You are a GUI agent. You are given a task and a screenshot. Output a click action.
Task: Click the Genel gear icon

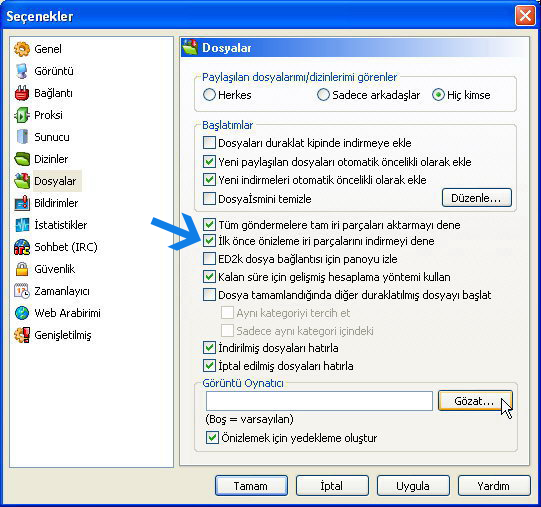(22, 49)
